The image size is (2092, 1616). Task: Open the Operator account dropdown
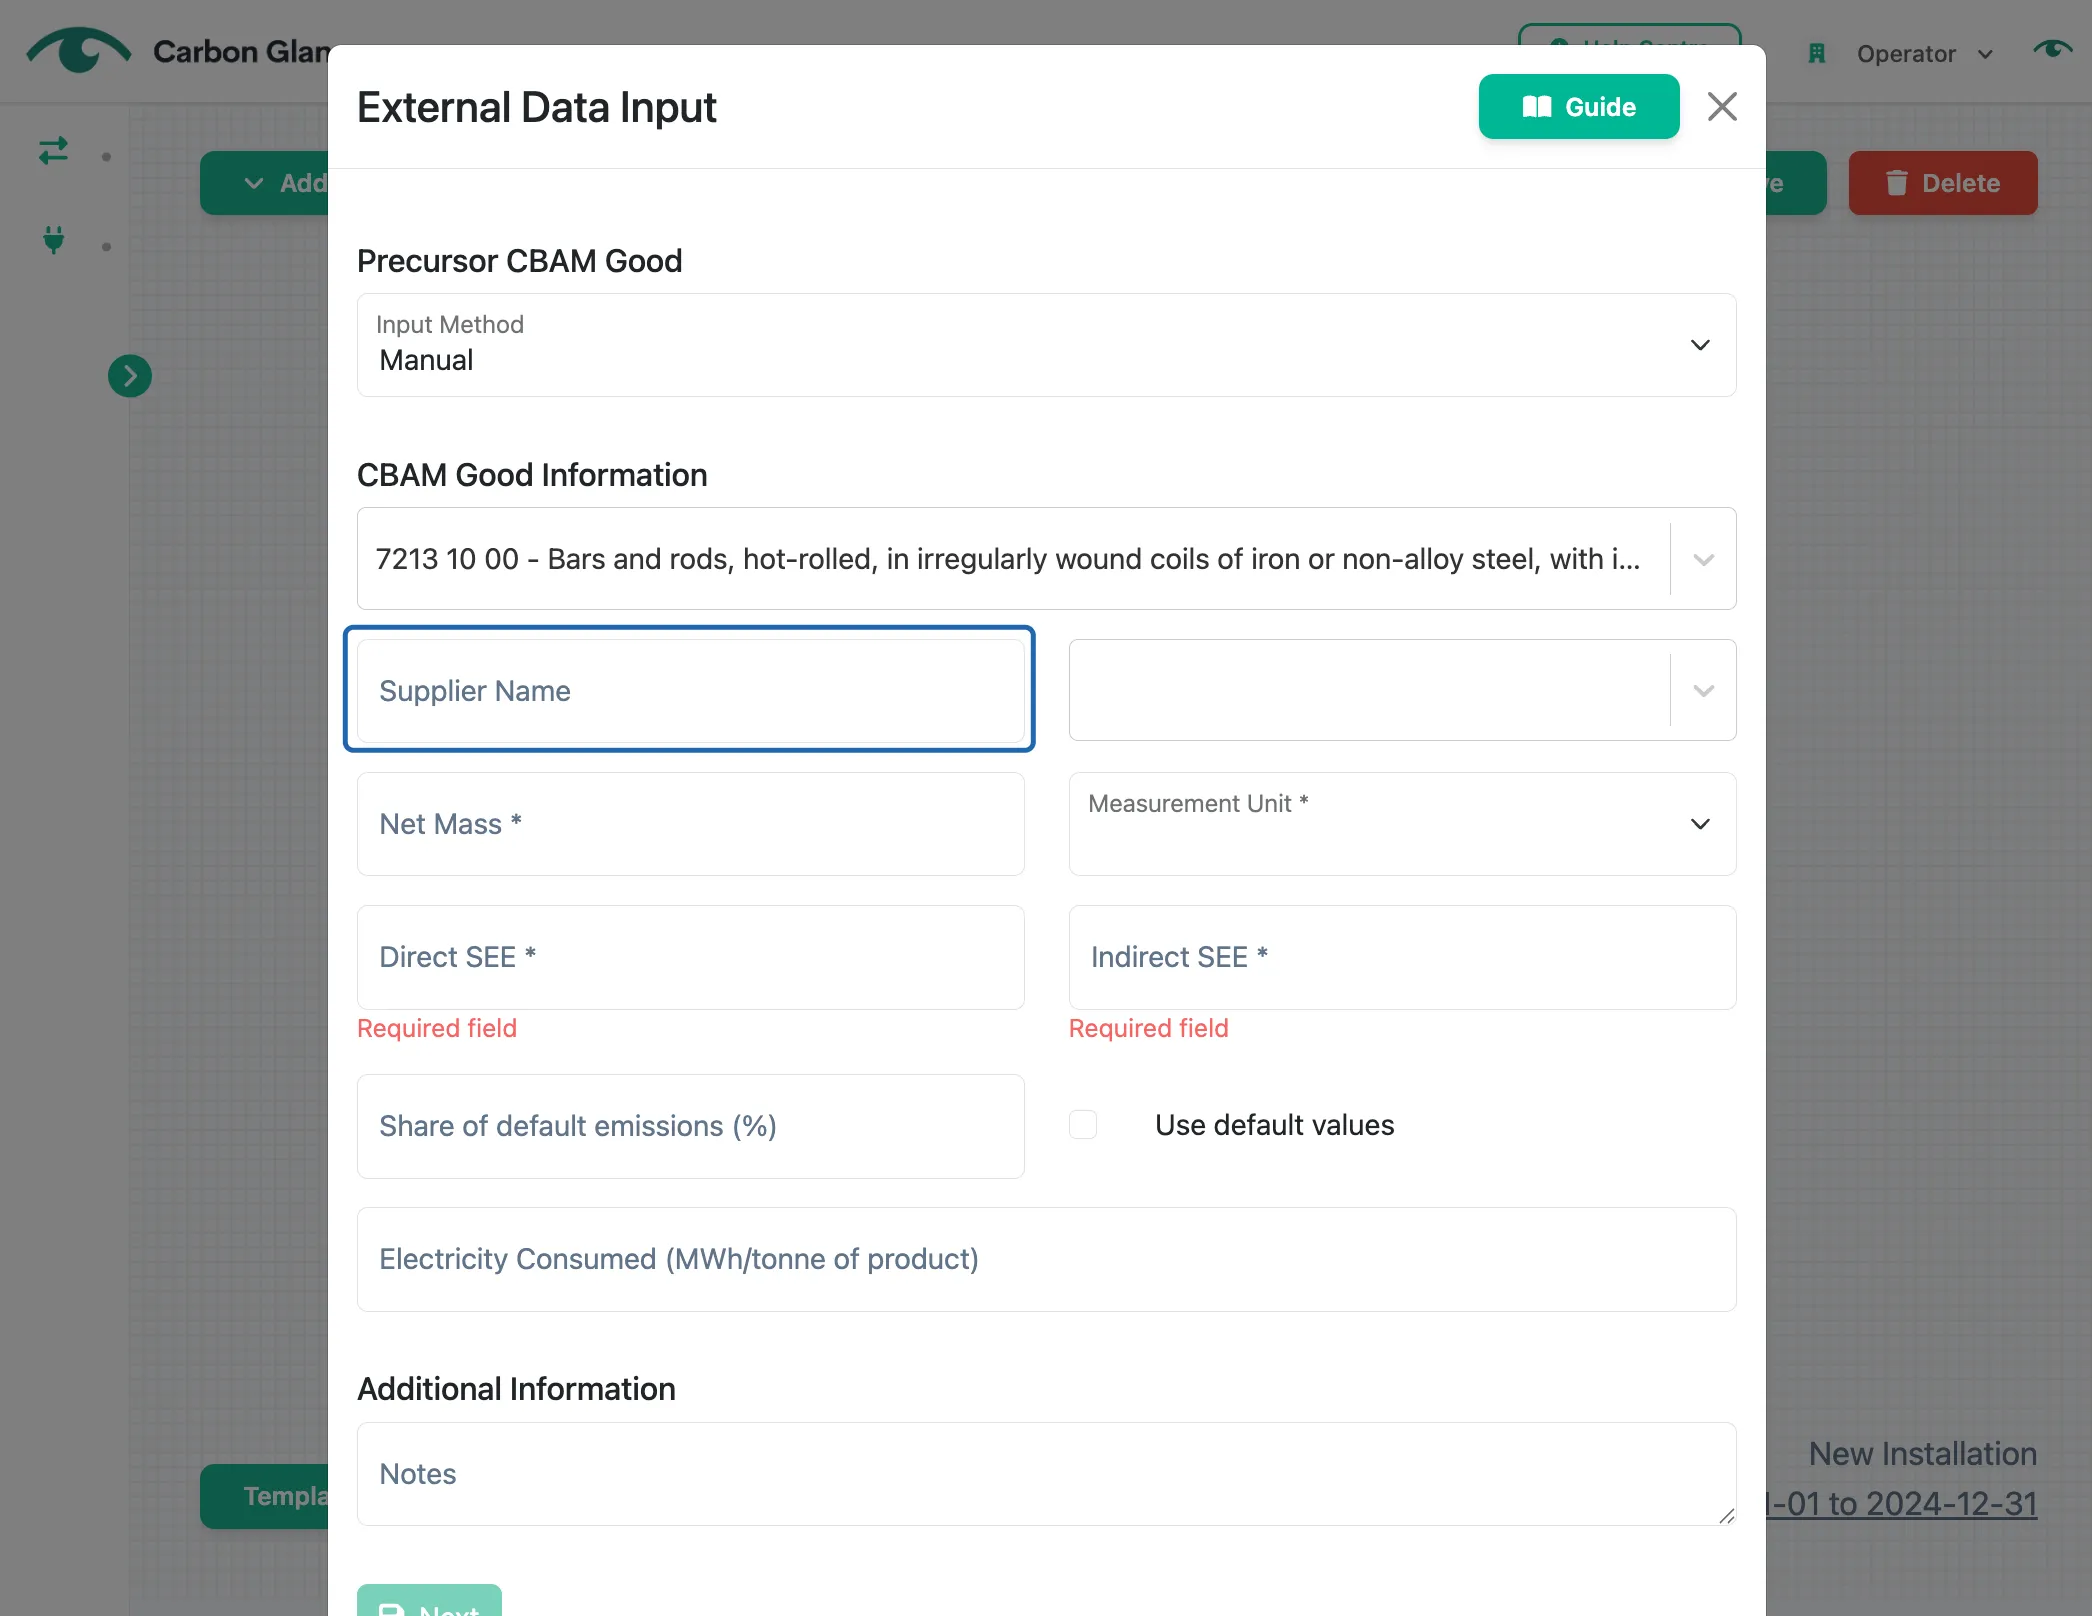pos(1925,54)
